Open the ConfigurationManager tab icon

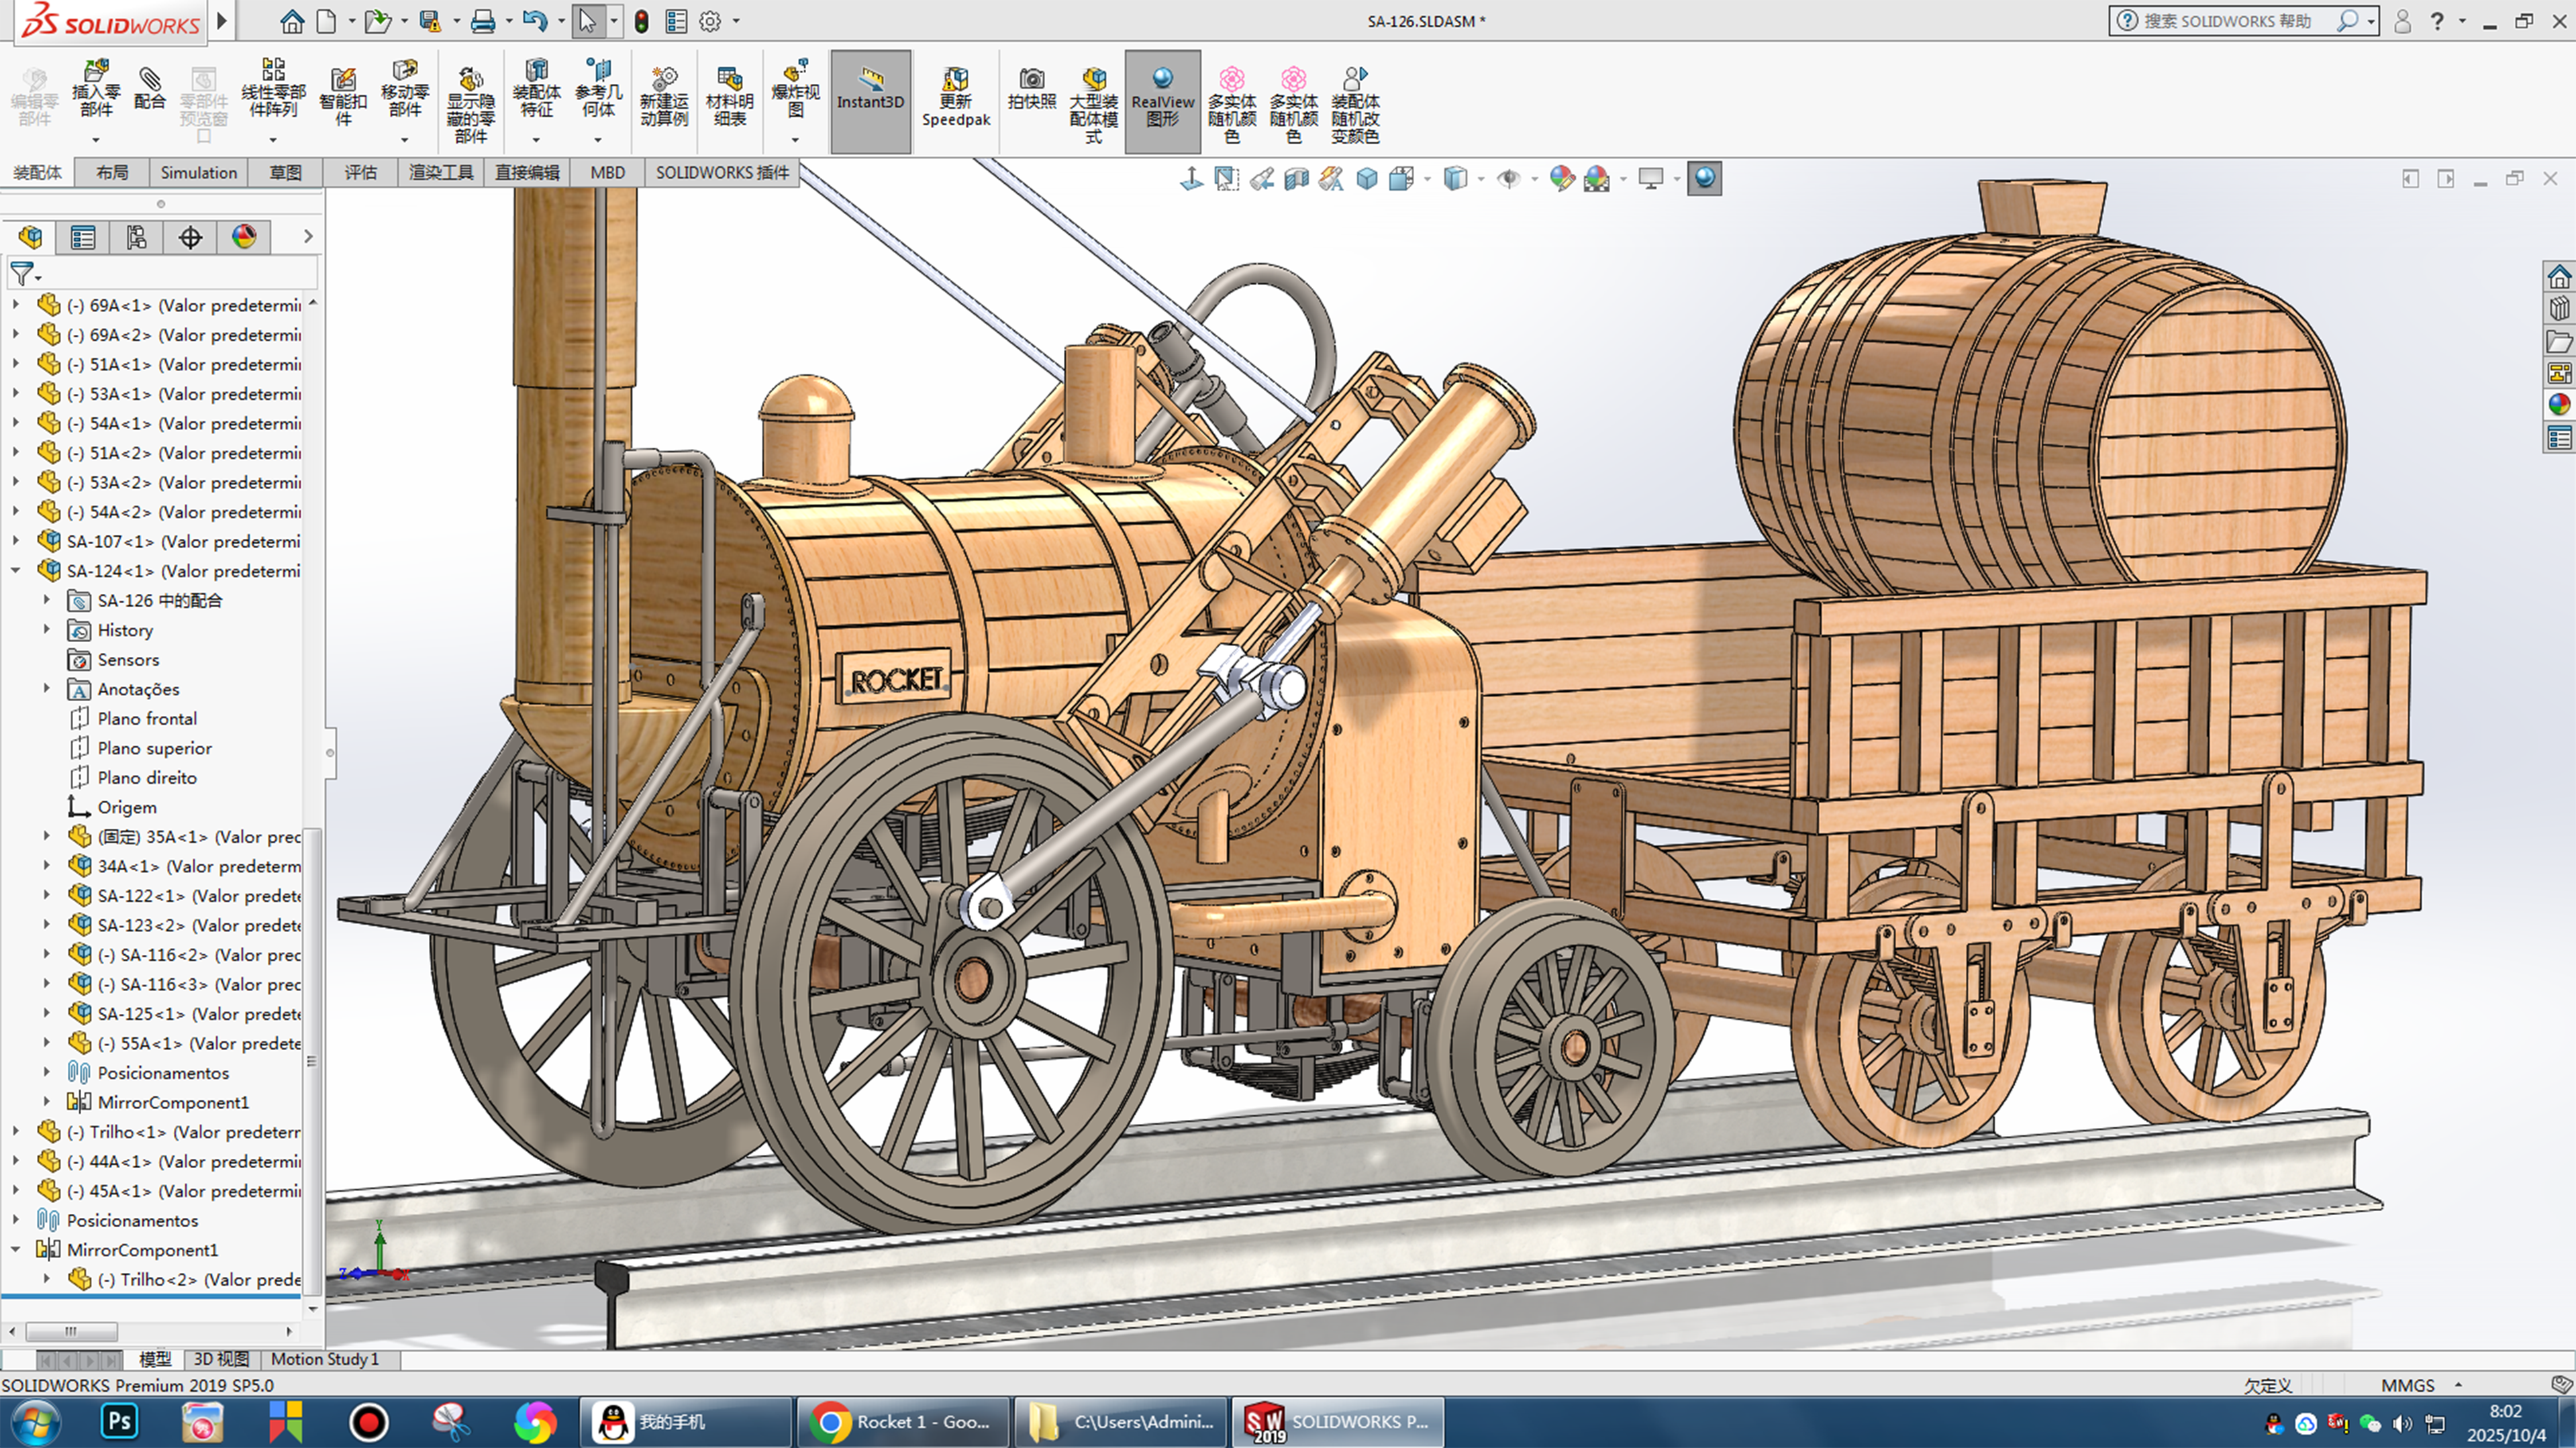(x=136, y=237)
